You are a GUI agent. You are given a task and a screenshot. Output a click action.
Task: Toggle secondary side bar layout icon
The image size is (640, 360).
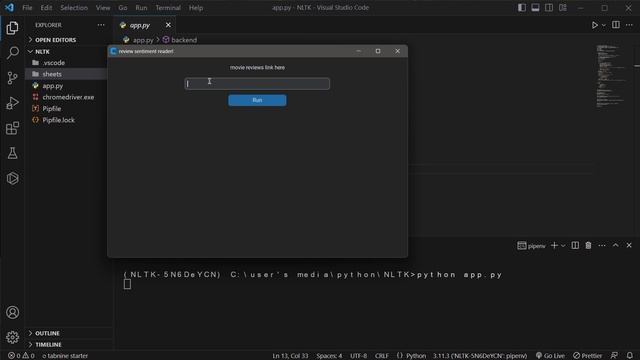tap(549, 8)
